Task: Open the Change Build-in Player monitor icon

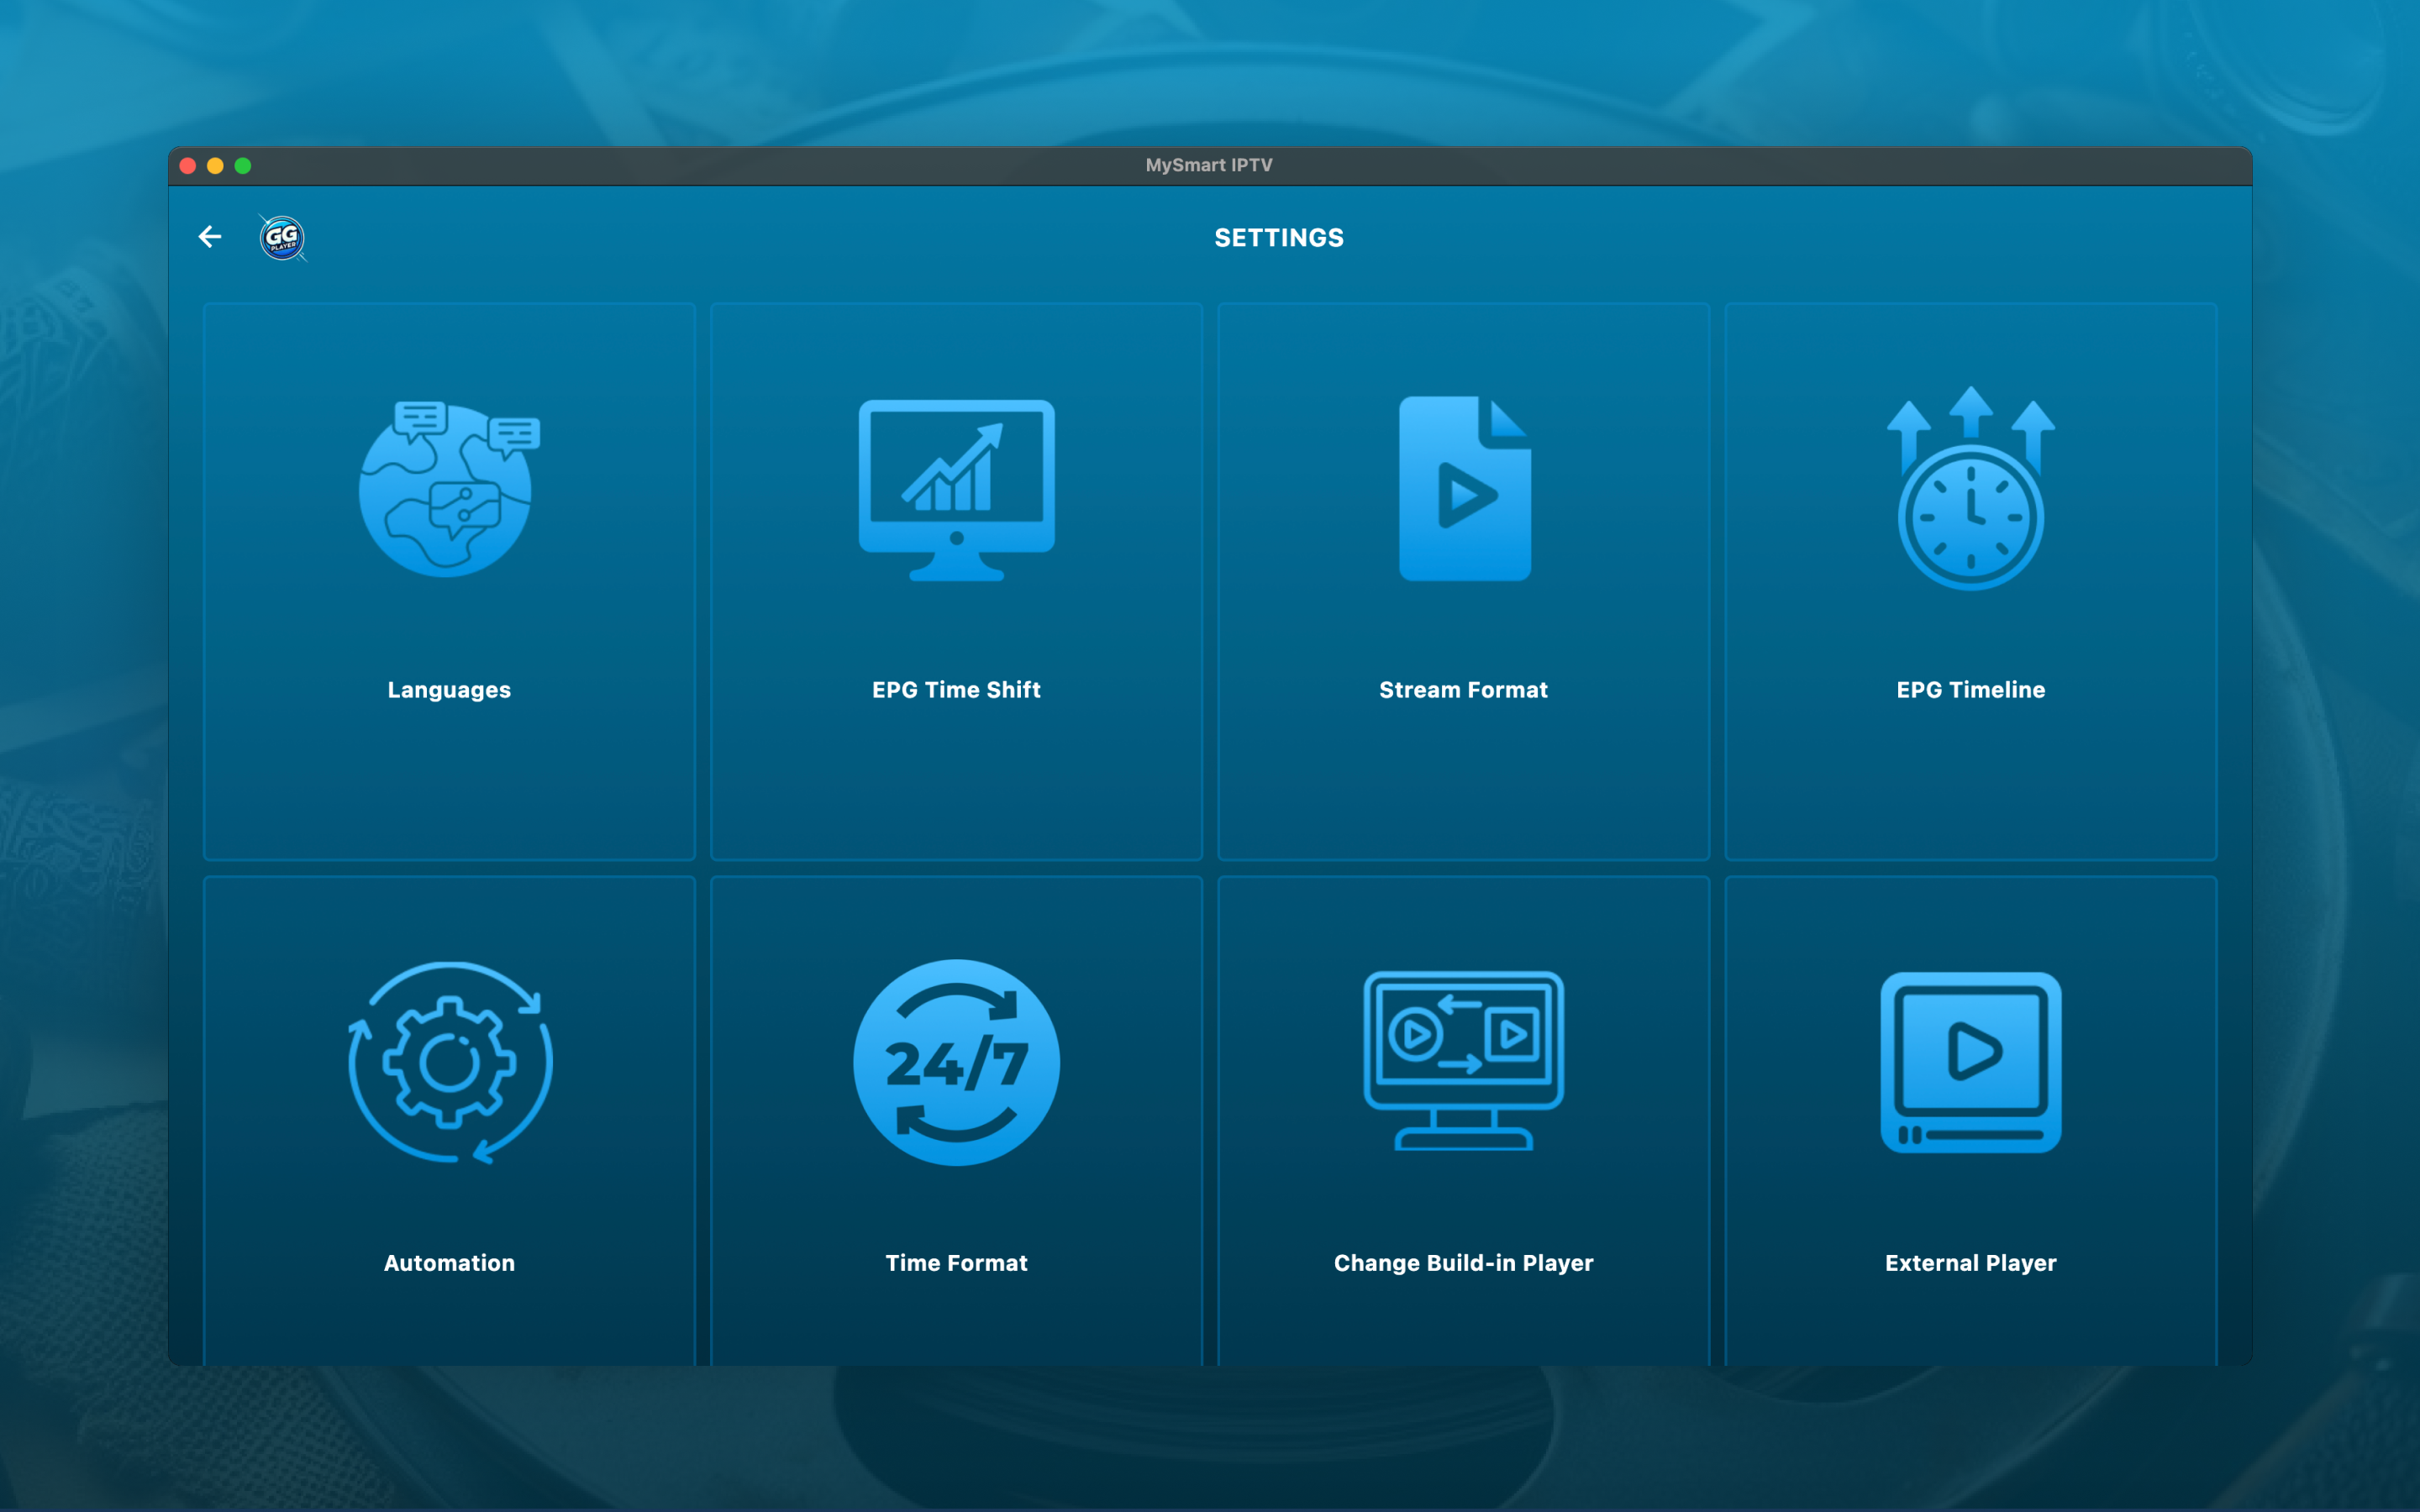Action: (x=1464, y=1061)
